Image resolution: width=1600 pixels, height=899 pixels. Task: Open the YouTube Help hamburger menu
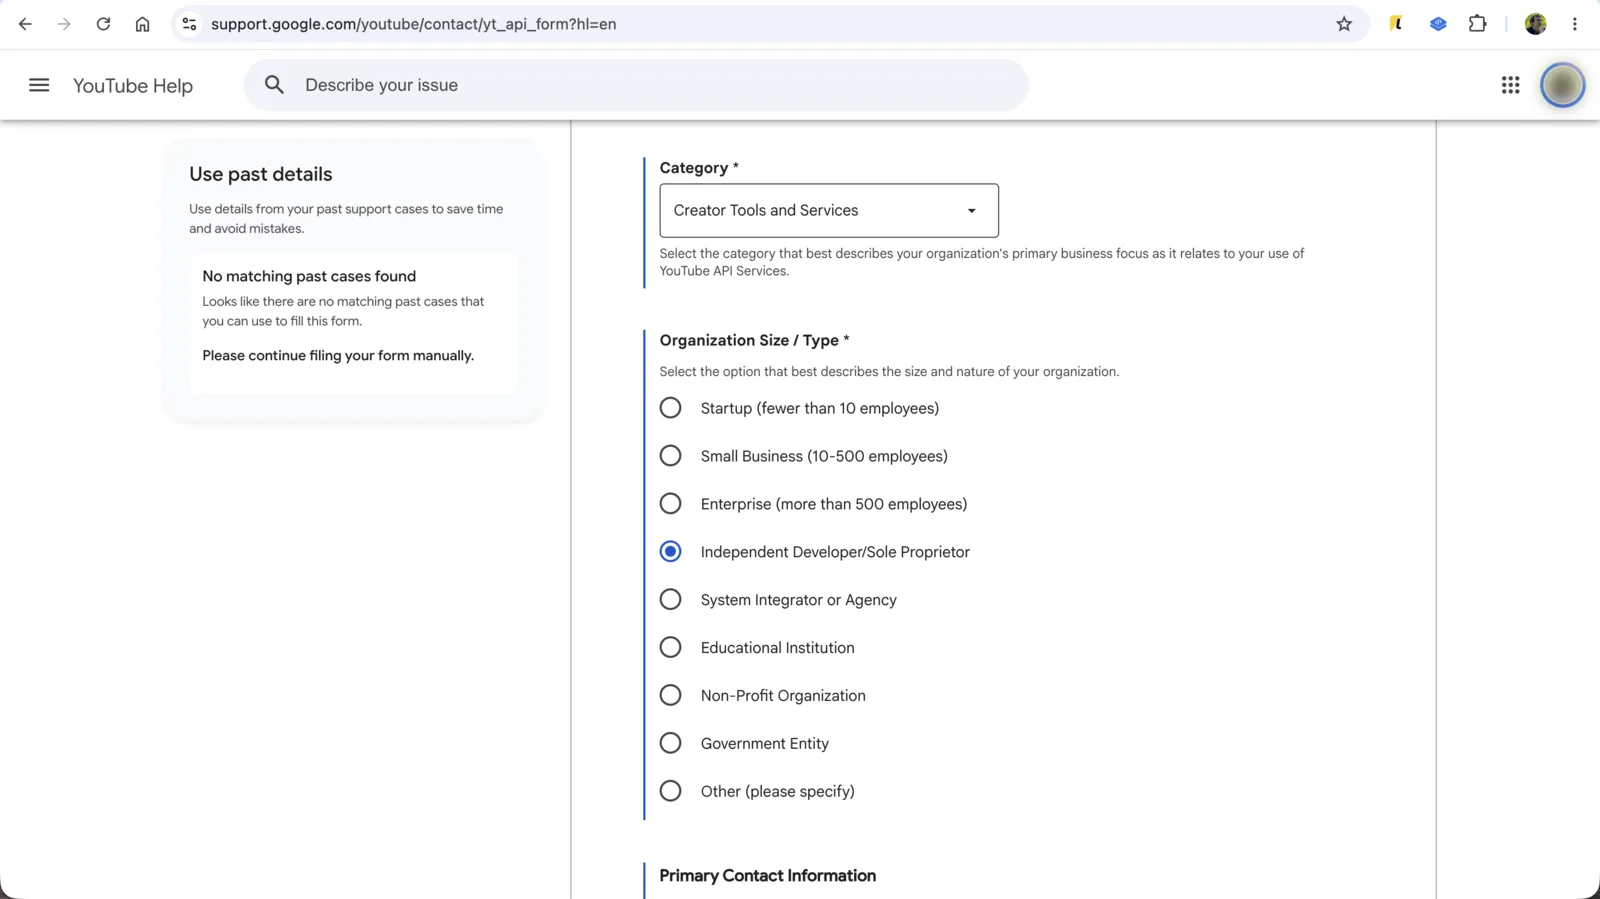click(39, 85)
